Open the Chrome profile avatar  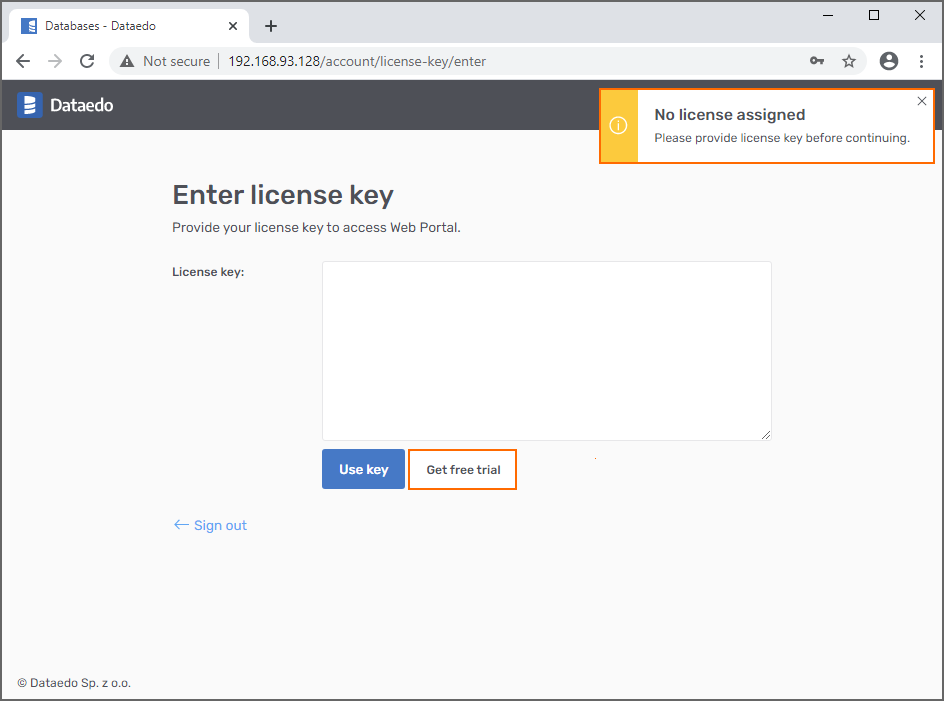click(889, 61)
